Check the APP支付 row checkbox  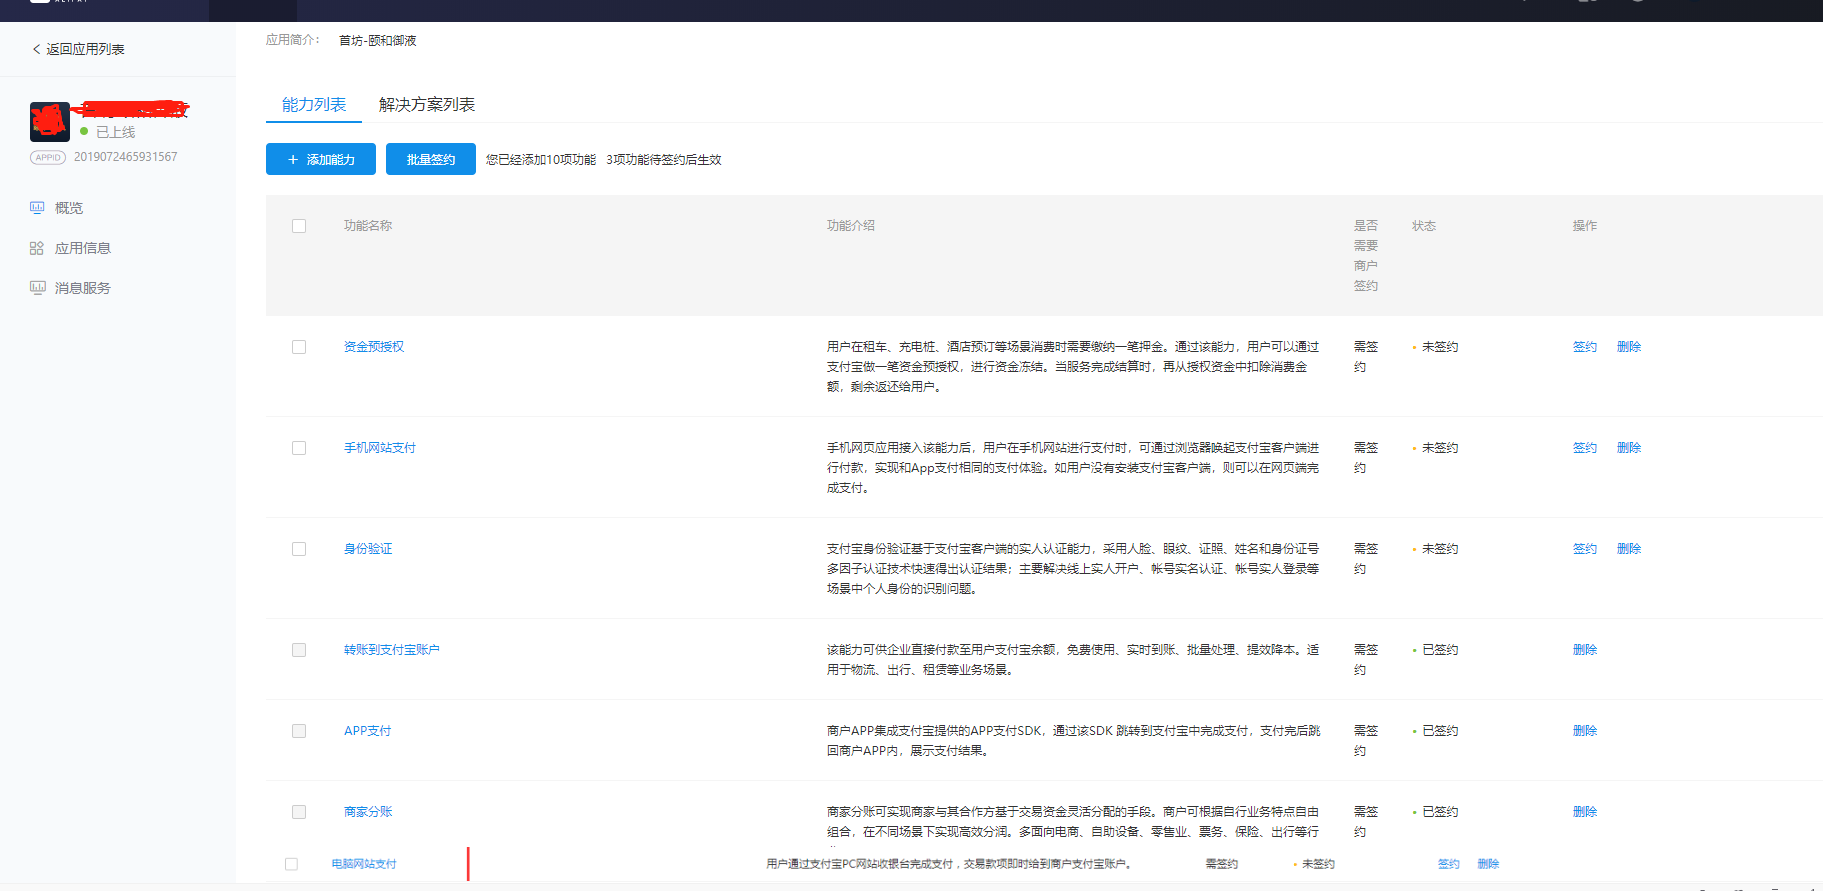299,731
